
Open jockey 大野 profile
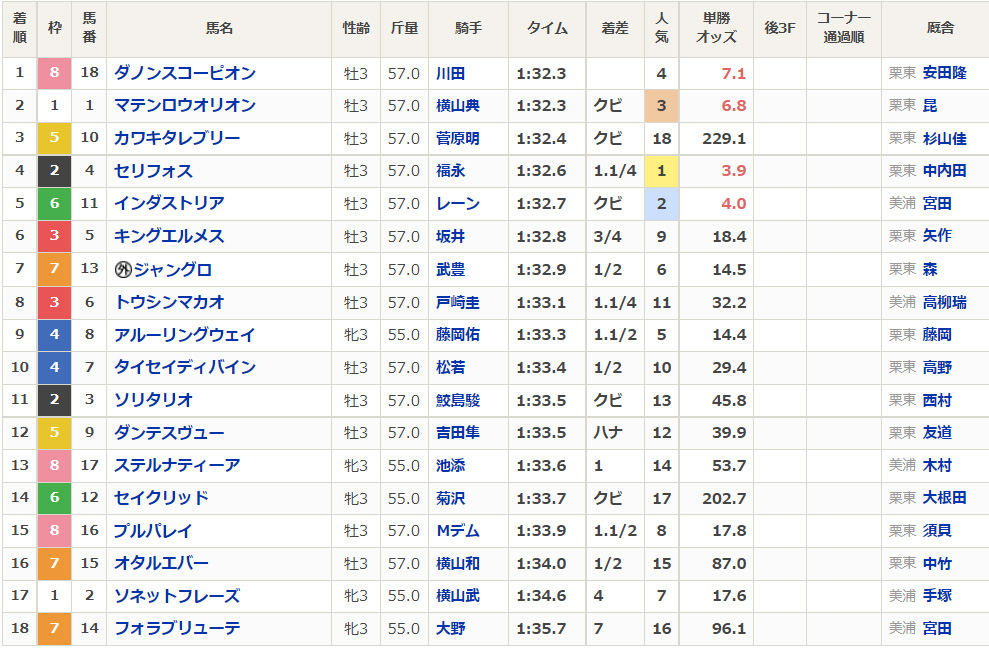coord(450,628)
